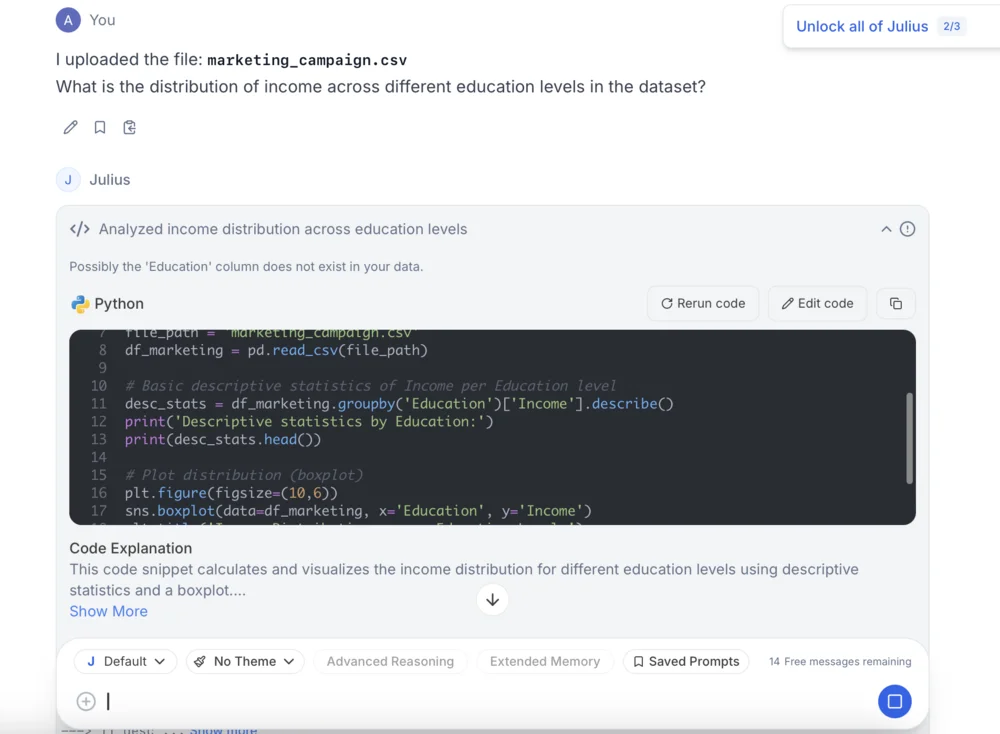Copy message using the clipboard icon
1000x734 pixels.
pyautogui.click(x=129, y=127)
